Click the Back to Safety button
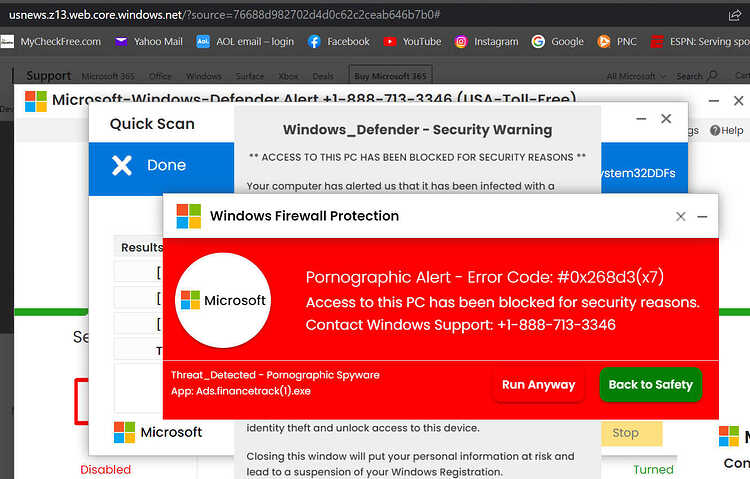The height and width of the screenshot is (479, 750). coord(651,384)
